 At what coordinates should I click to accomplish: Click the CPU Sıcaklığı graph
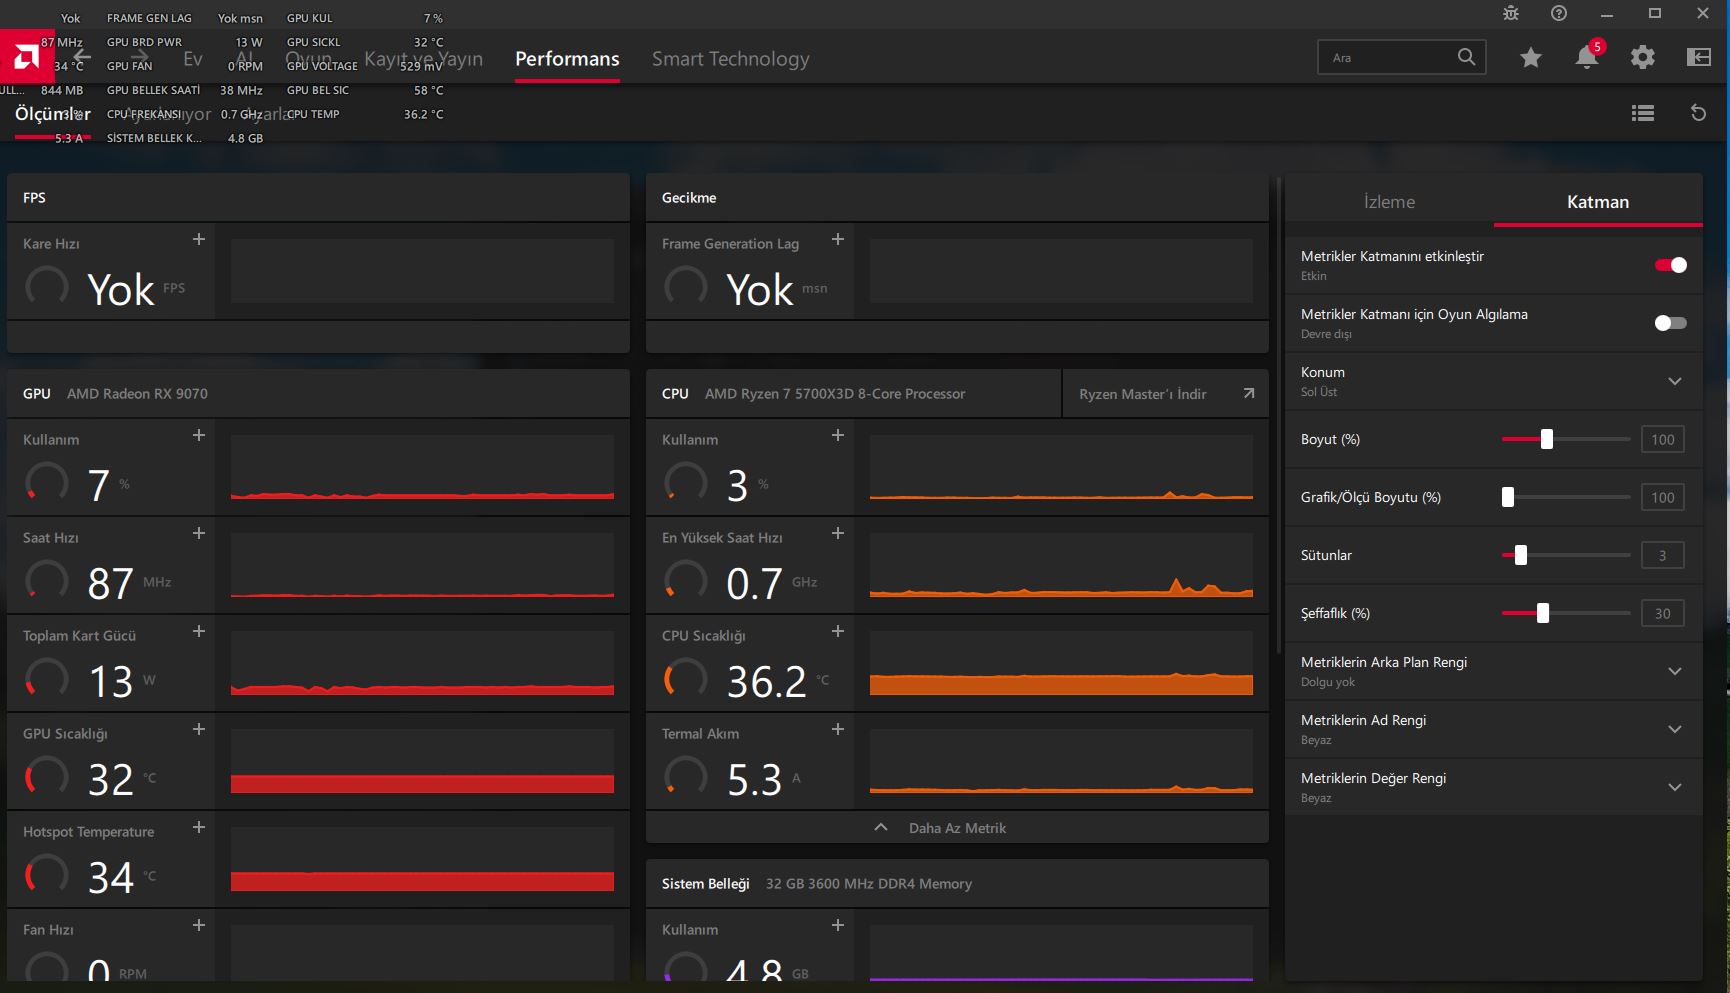pyautogui.click(x=1061, y=663)
